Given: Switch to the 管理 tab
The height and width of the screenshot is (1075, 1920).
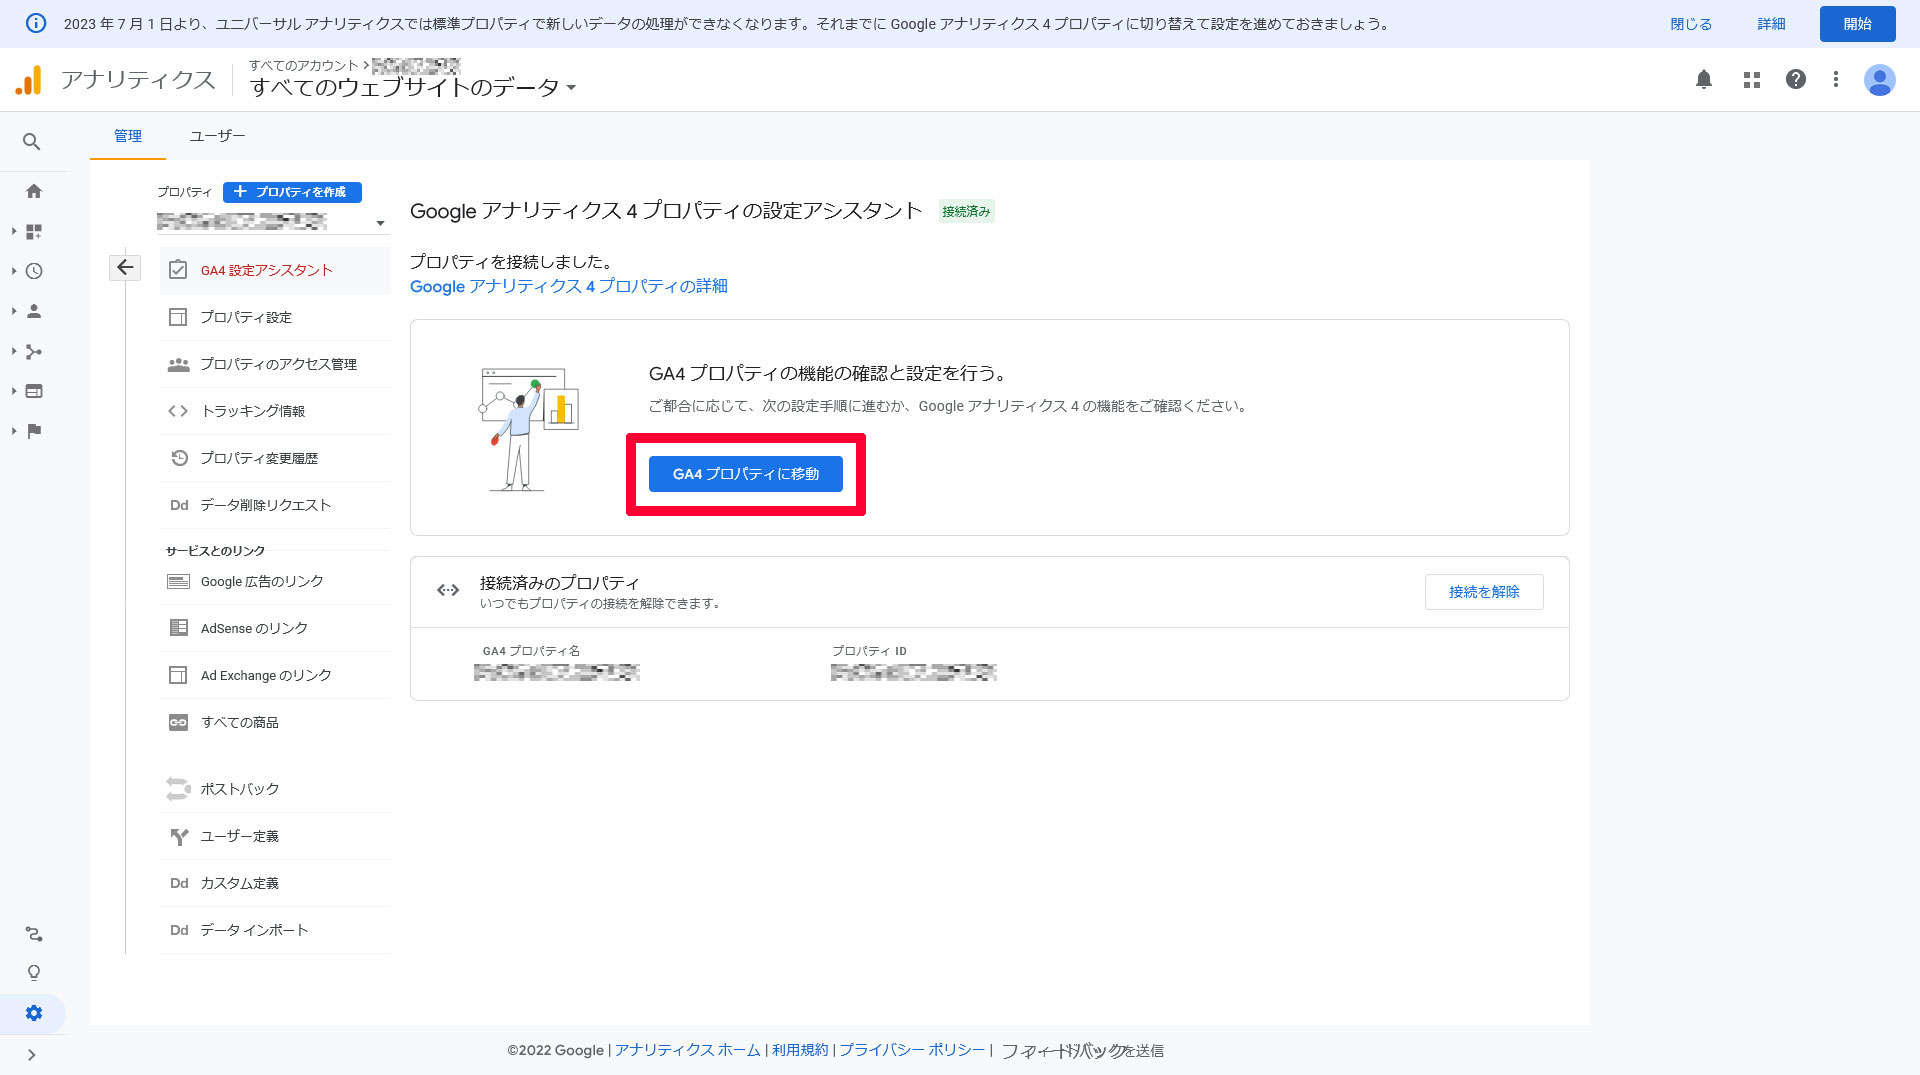Looking at the screenshot, I should pyautogui.click(x=128, y=136).
